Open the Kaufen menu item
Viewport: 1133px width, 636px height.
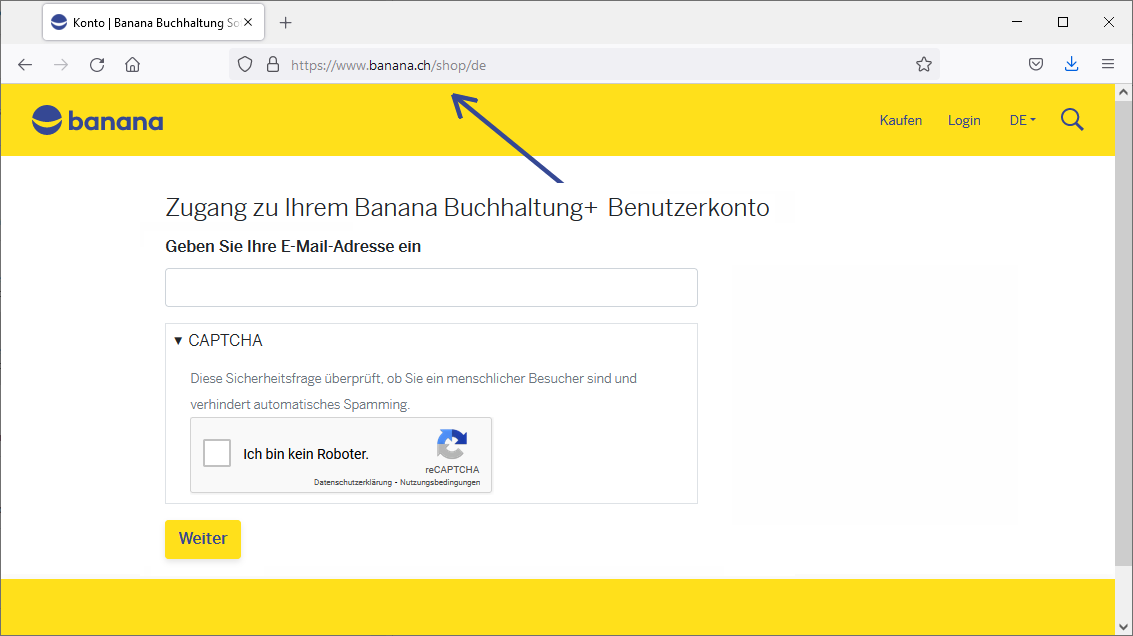tap(900, 120)
